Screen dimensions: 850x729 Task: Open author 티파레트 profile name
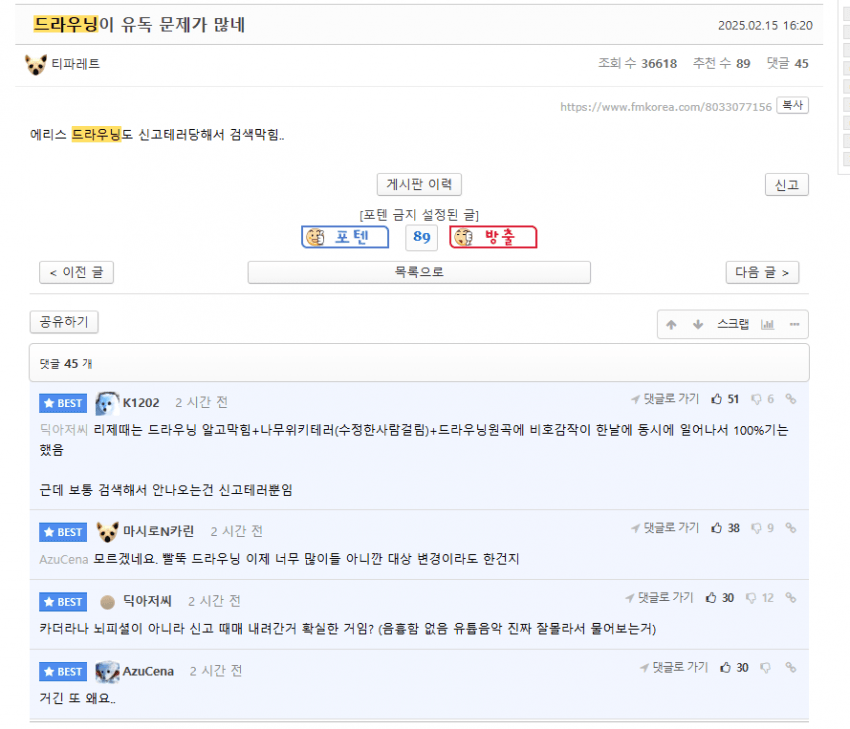pos(75,64)
